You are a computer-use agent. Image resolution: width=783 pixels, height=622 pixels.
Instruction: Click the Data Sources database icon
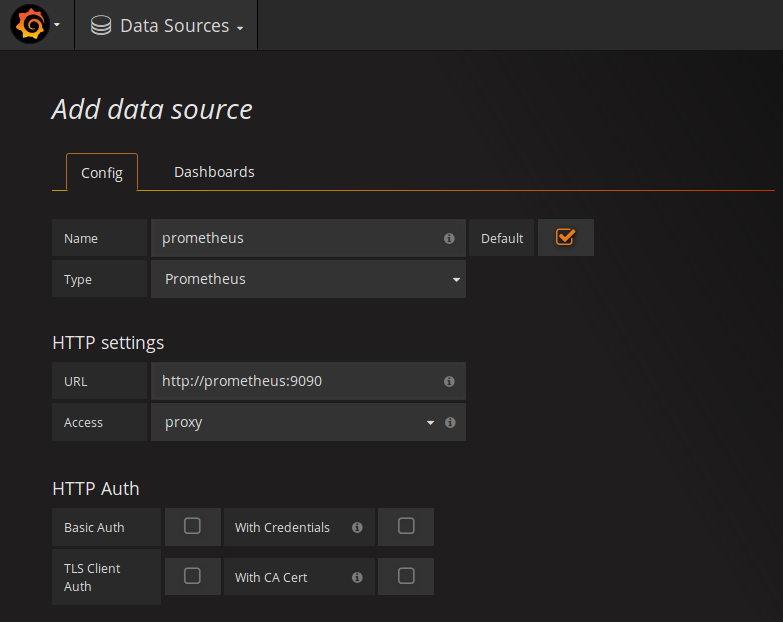(101, 25)
